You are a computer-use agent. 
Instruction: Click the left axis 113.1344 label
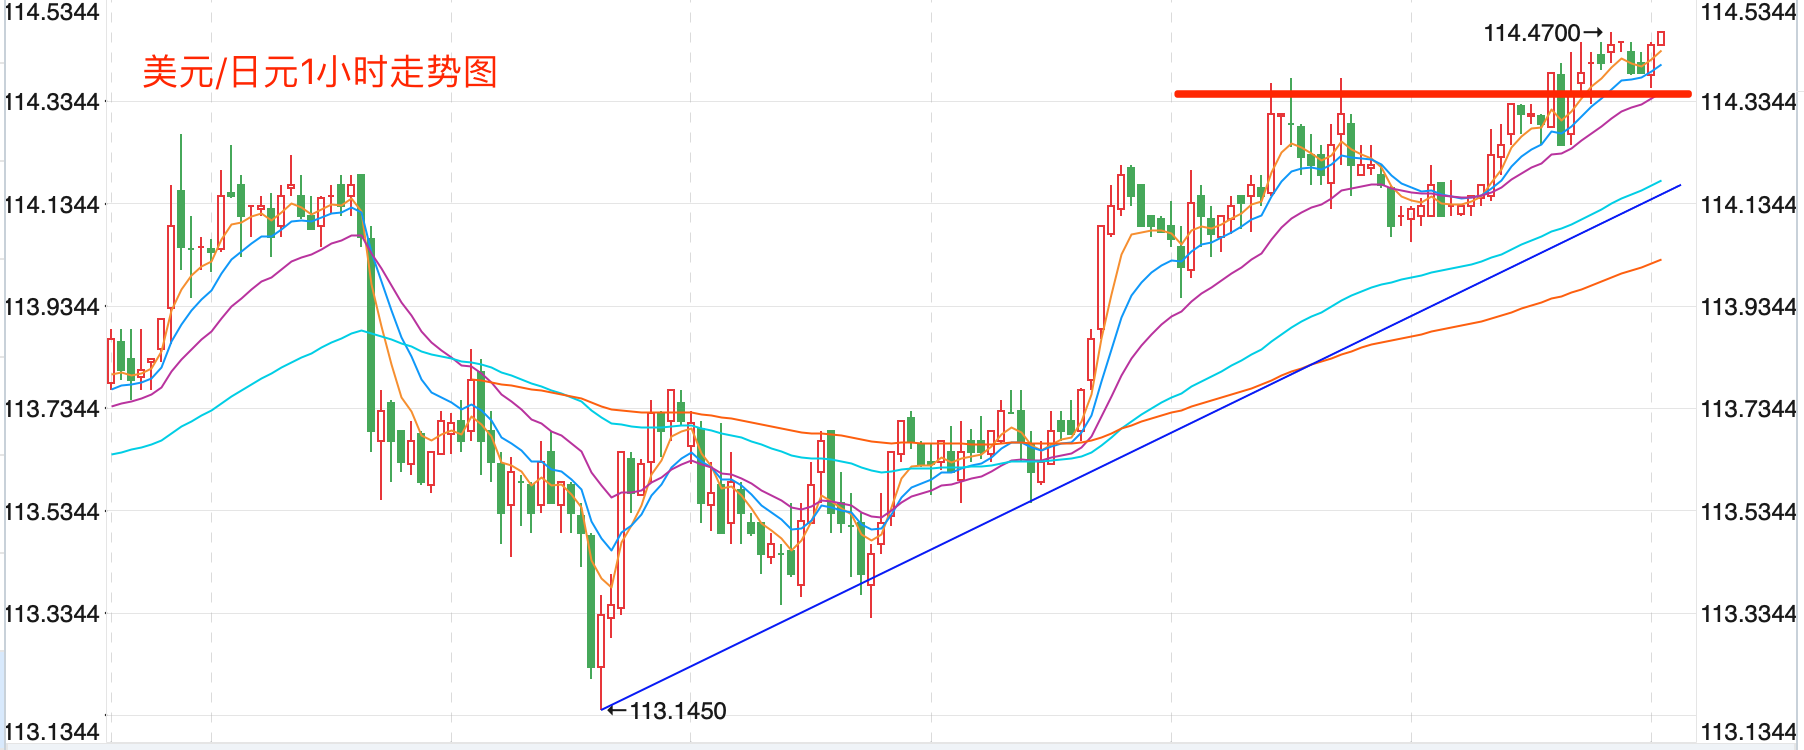tap(52, 731)
